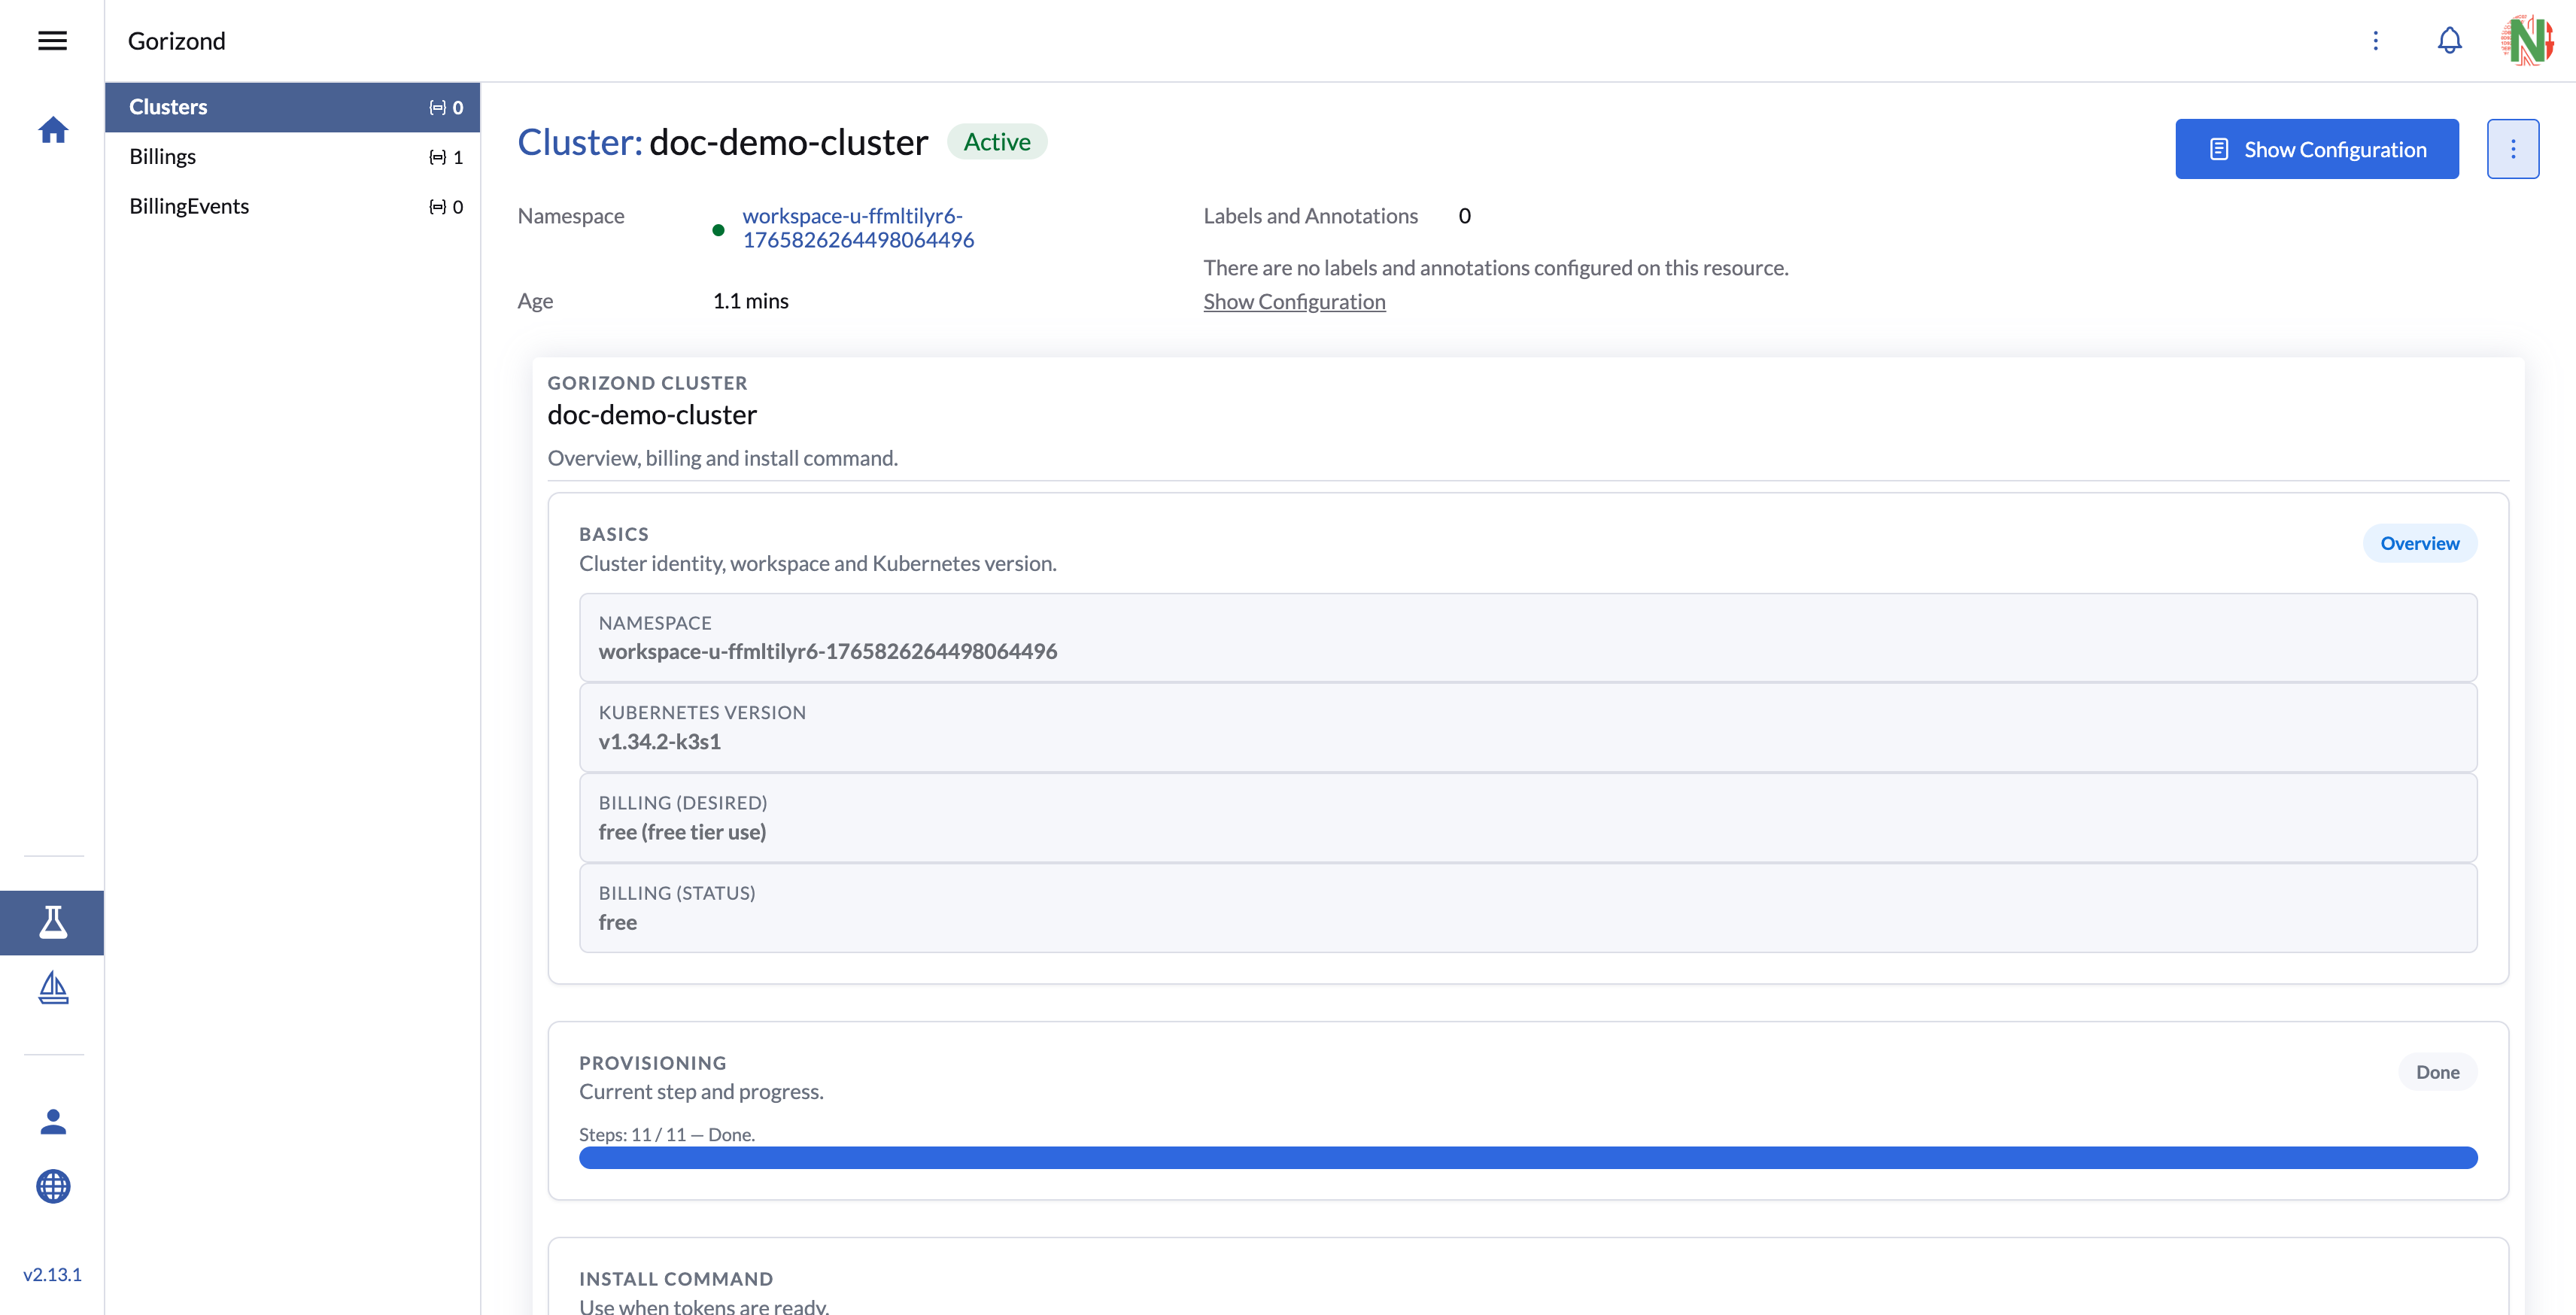Expand the cluster actions kebab menu
Screen dimensions: 2576x1315
tap(2512, 149)
